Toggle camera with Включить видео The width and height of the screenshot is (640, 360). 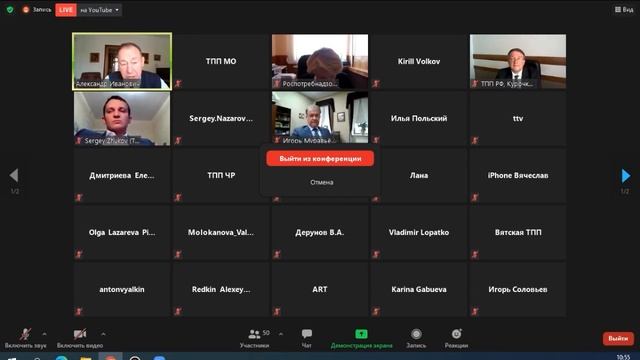(x=80, y=338)
